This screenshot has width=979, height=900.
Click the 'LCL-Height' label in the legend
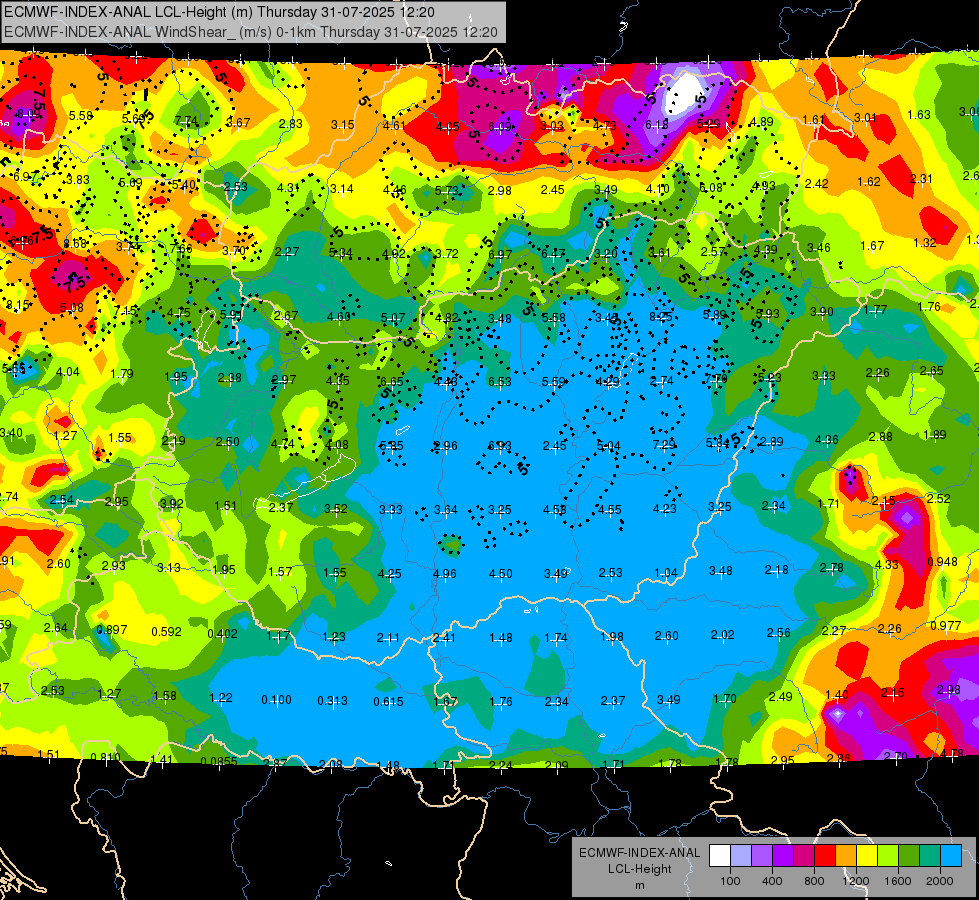[639, 869]
